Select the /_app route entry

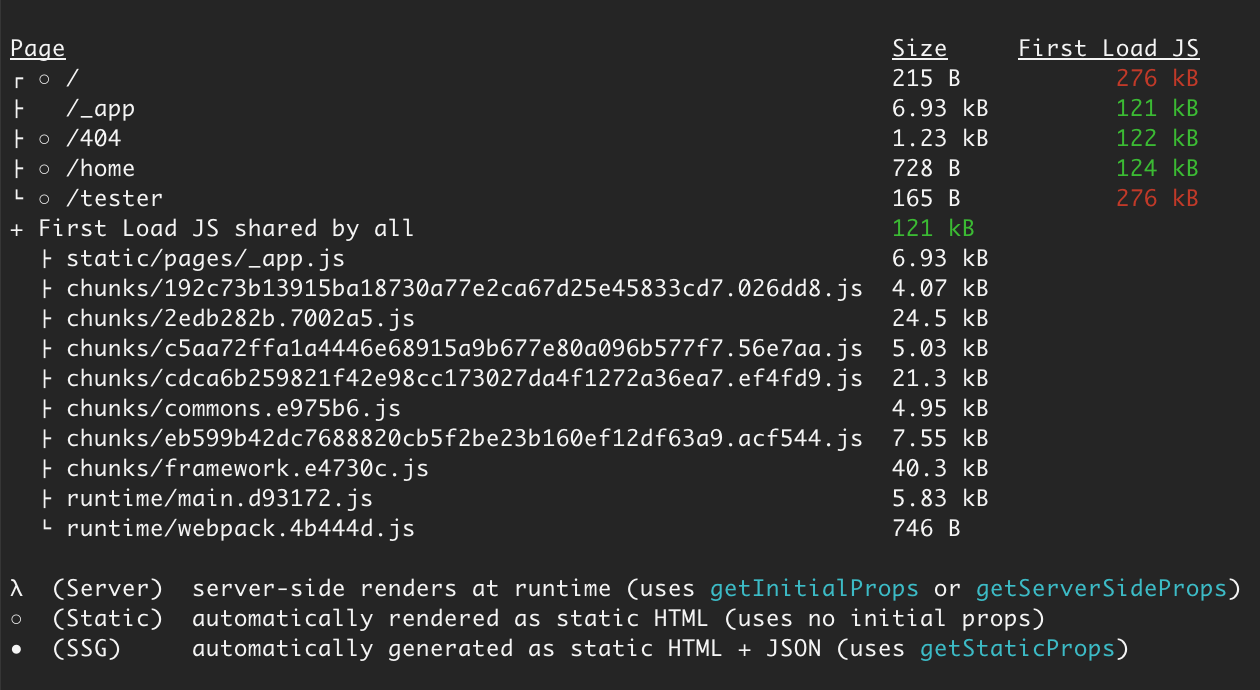[x=100, y=109]
